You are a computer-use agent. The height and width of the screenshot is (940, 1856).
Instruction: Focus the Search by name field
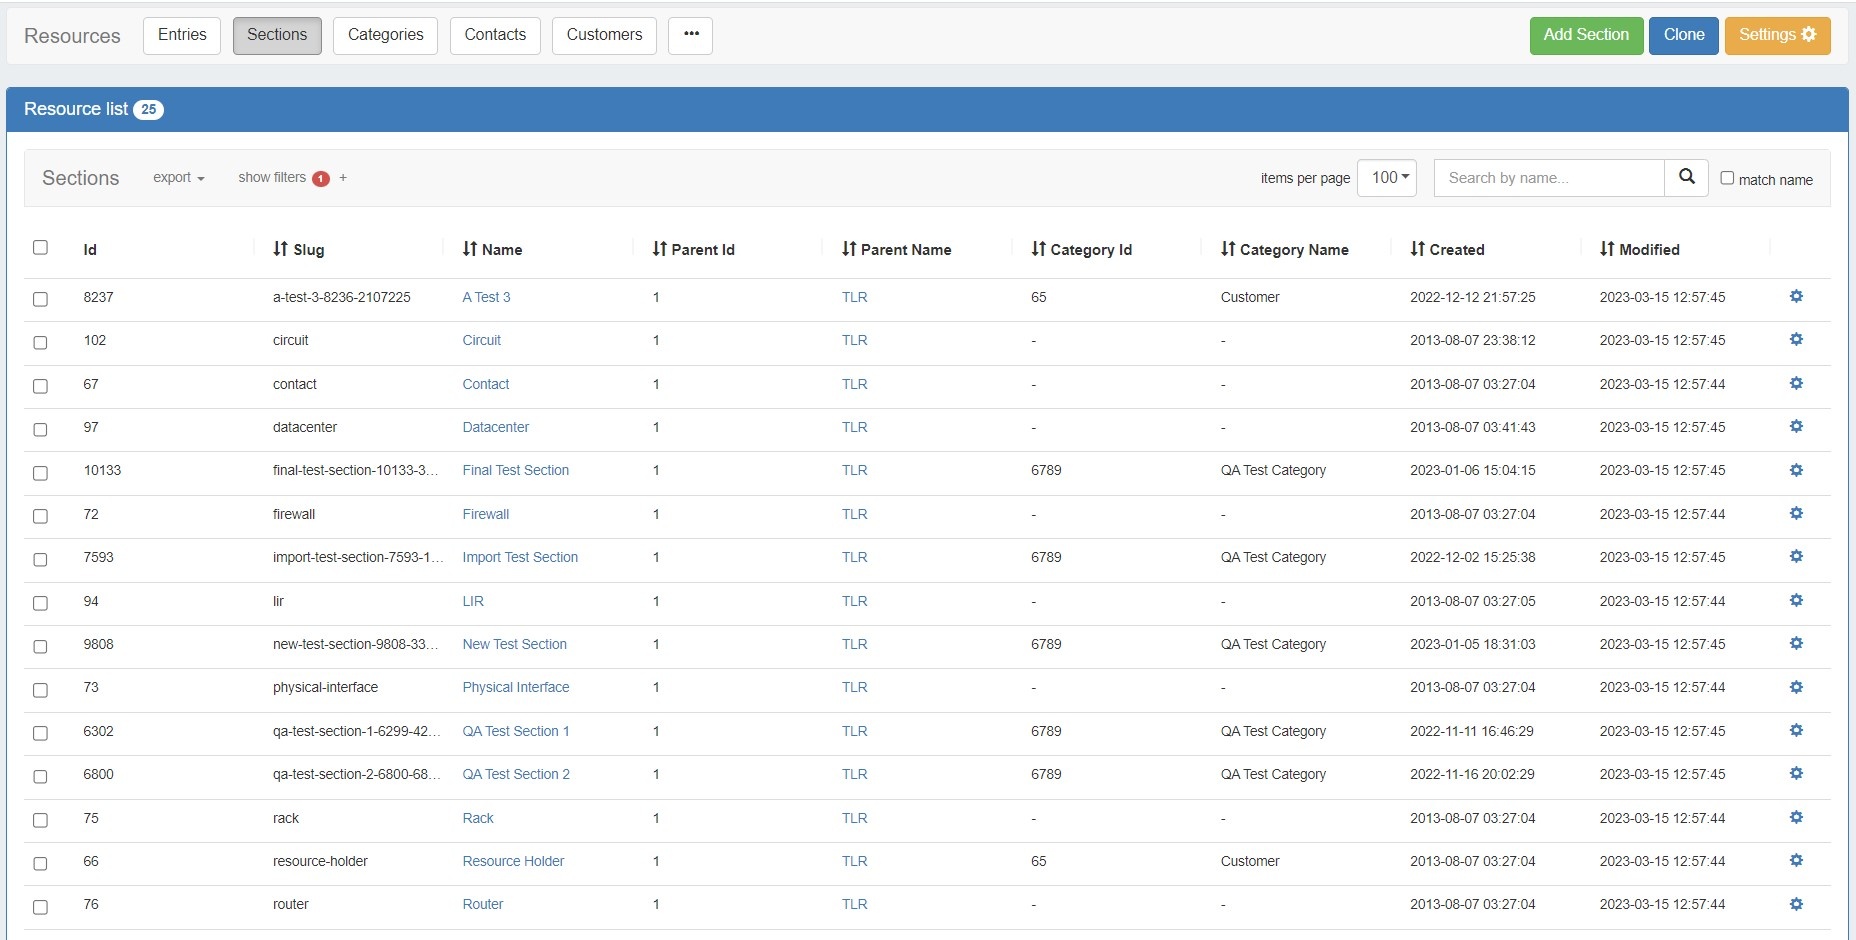(1548, 178)
